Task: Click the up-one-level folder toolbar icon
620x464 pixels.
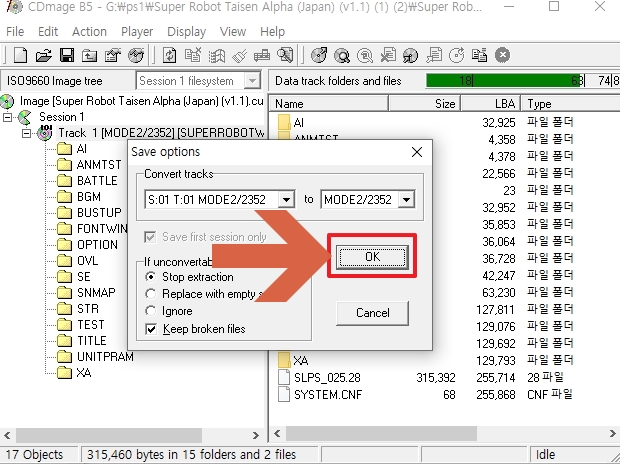Action: 89,55
